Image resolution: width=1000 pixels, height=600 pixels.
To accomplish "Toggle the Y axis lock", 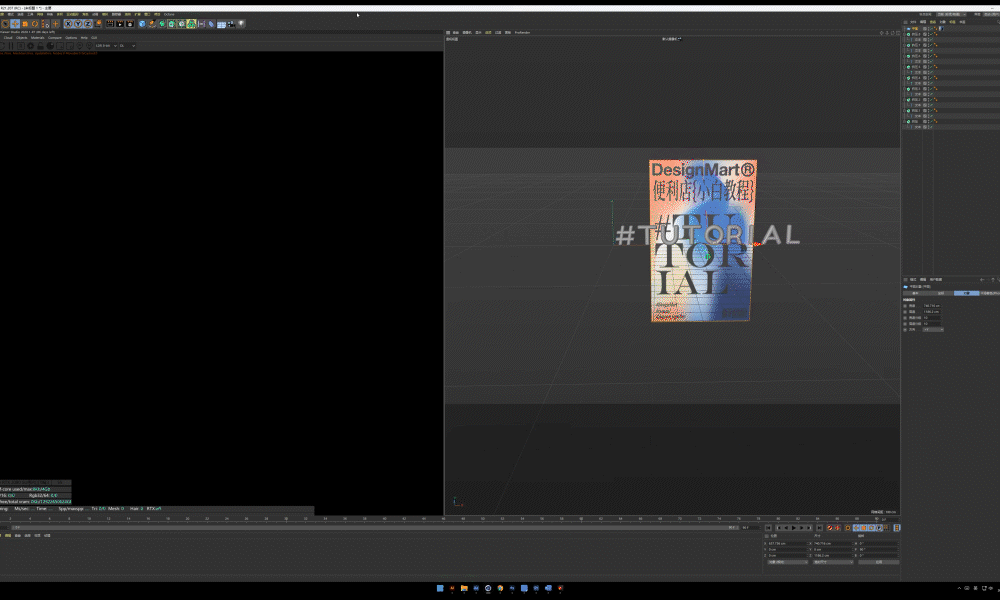I will (x=78, y=24).
